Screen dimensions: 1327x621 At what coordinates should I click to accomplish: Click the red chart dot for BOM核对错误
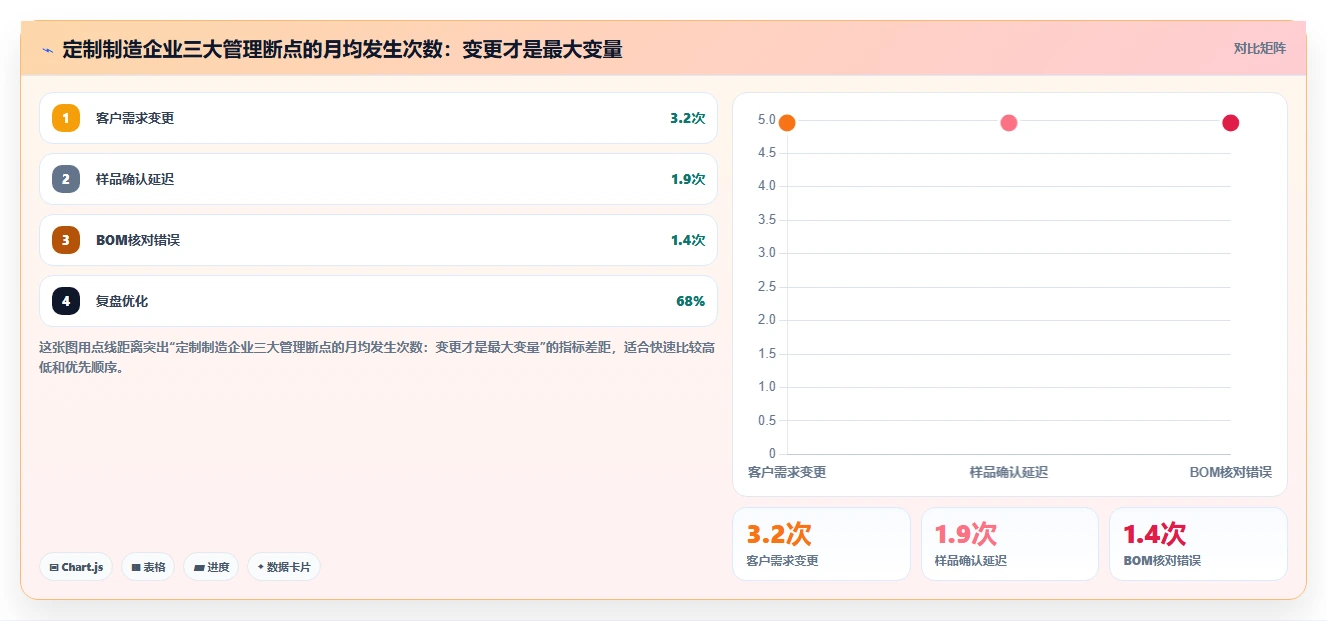[x=1231, y=123]
